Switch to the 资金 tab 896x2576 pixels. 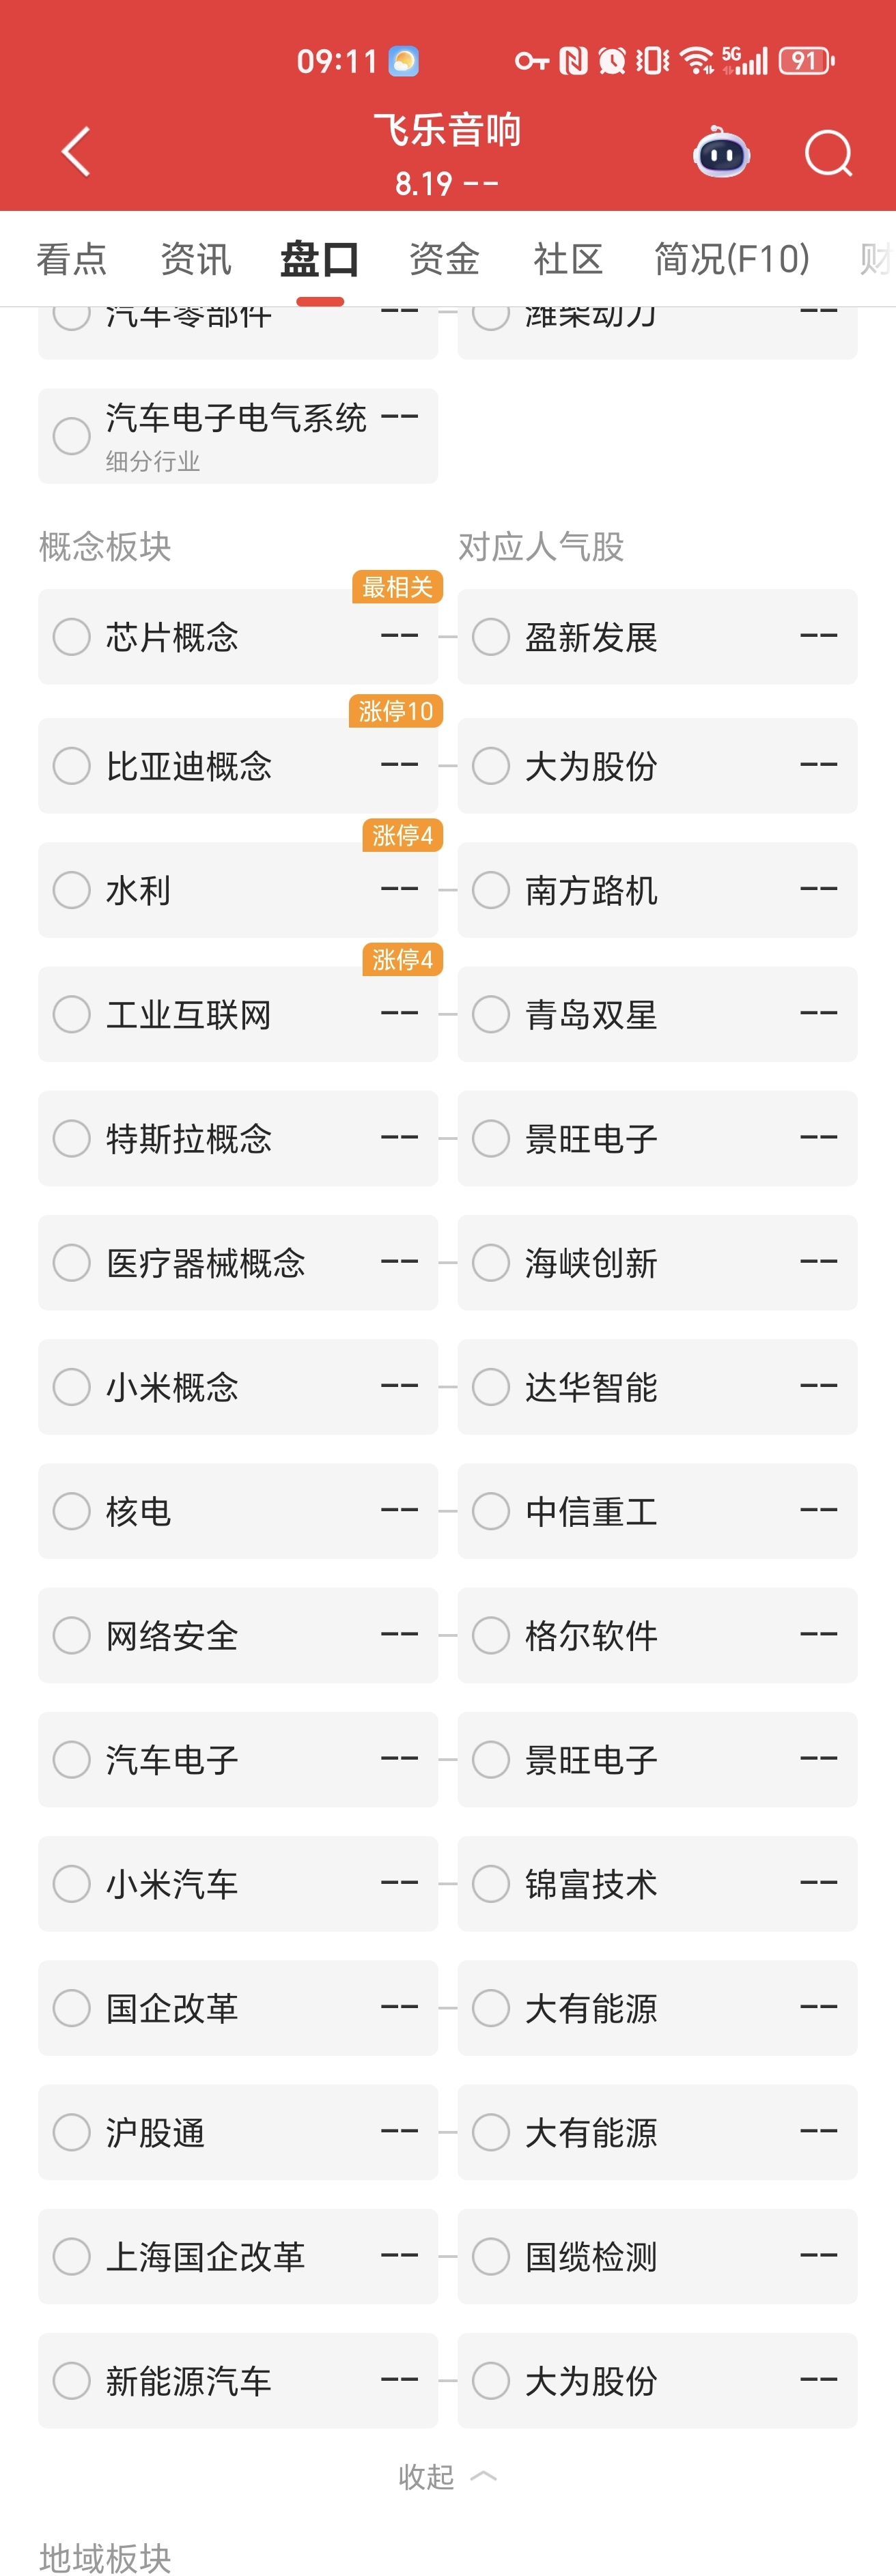[x=444, y=259]
